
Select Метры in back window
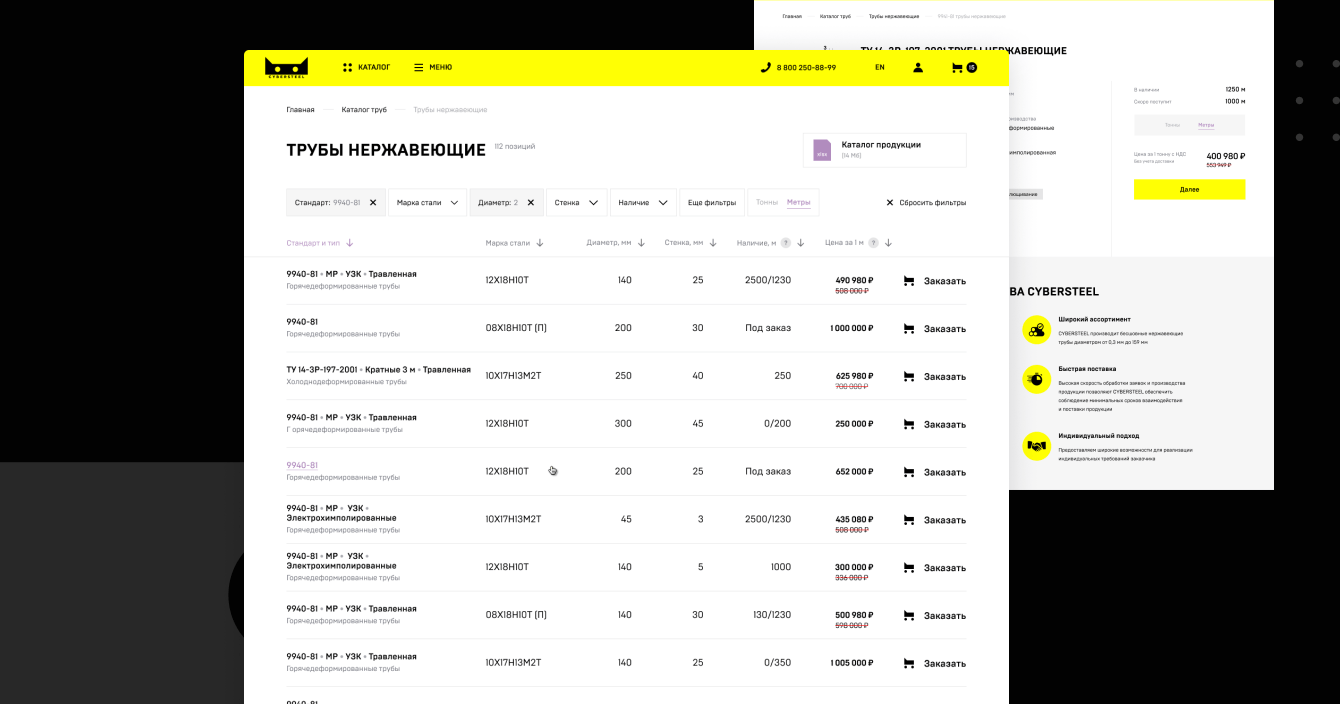tap(1206, 125)
